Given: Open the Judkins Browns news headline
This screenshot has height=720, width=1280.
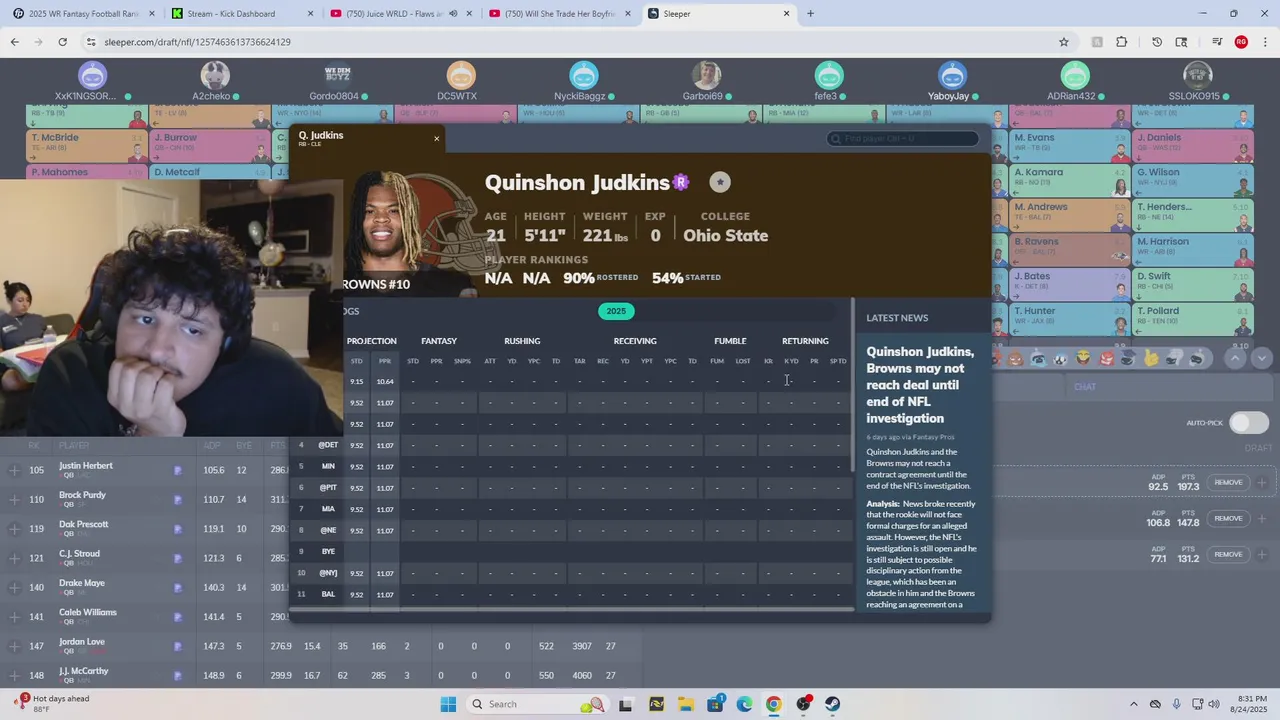Looking at the screenshot, I should [920, 385].
